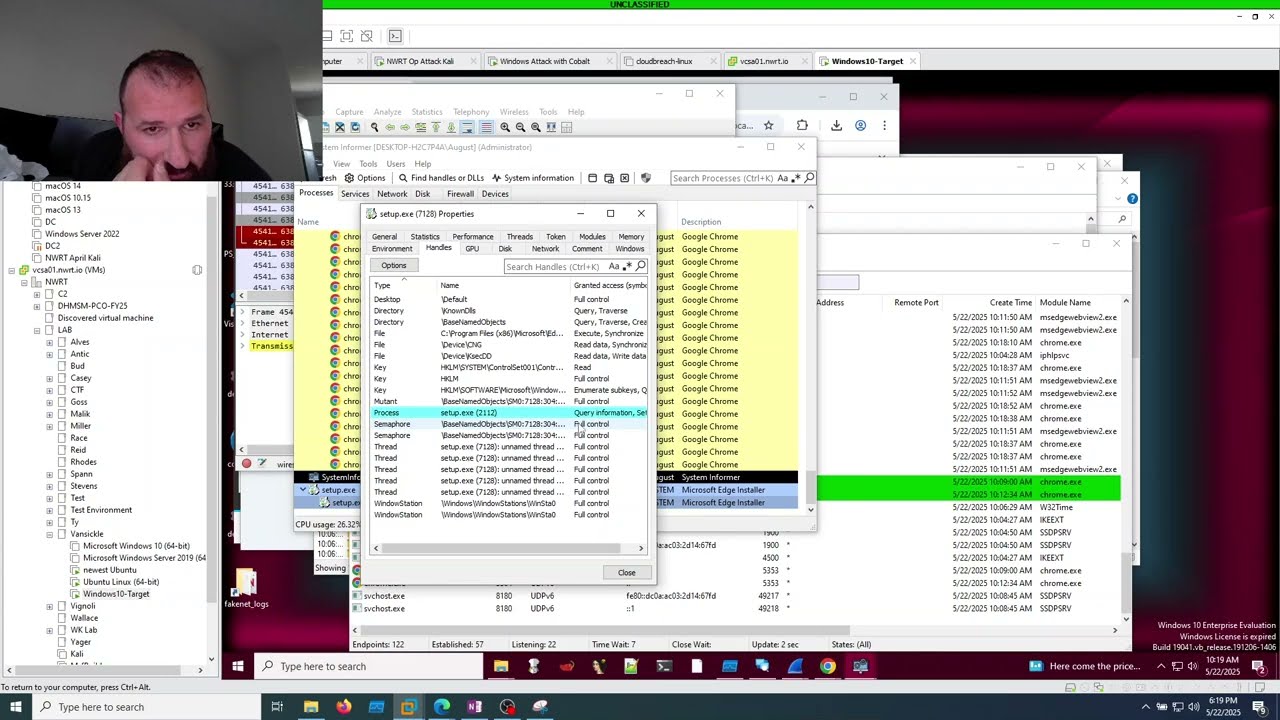1280x720 pixels.
Task: Click the Options button in Handles tab
Action: [393, 266]
